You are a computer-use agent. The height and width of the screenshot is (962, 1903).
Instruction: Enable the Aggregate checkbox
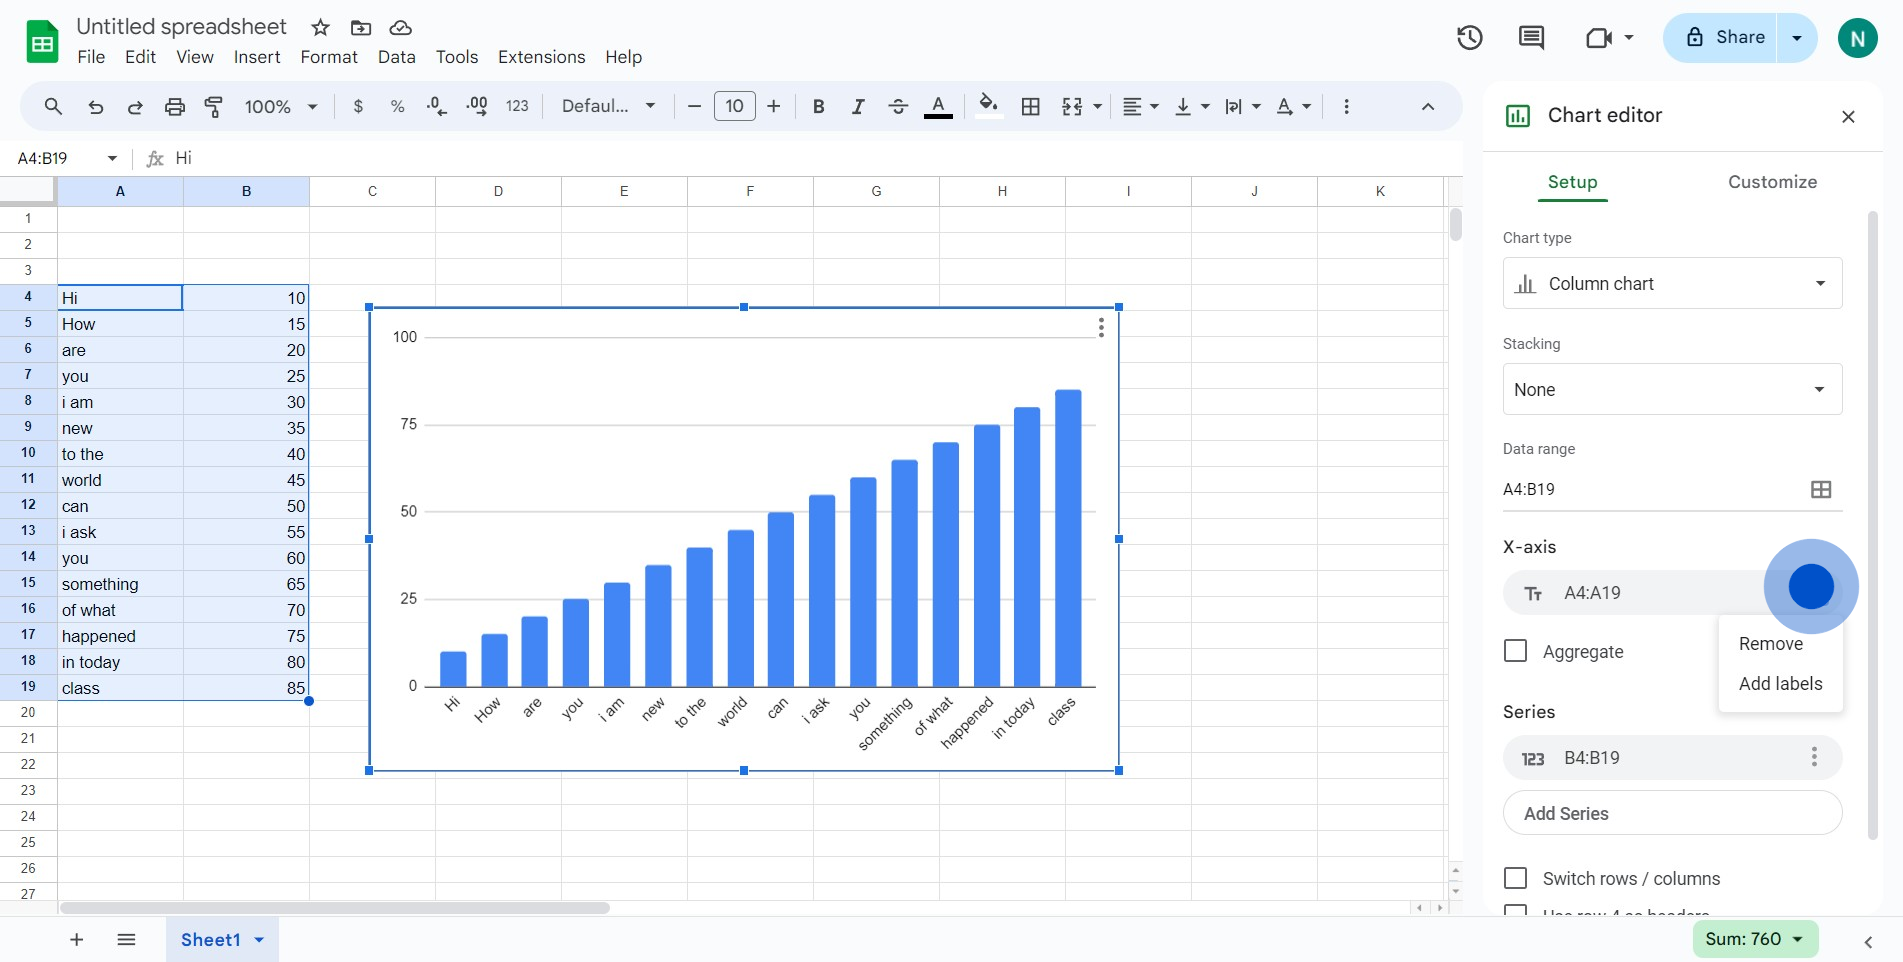[1516, 651]
